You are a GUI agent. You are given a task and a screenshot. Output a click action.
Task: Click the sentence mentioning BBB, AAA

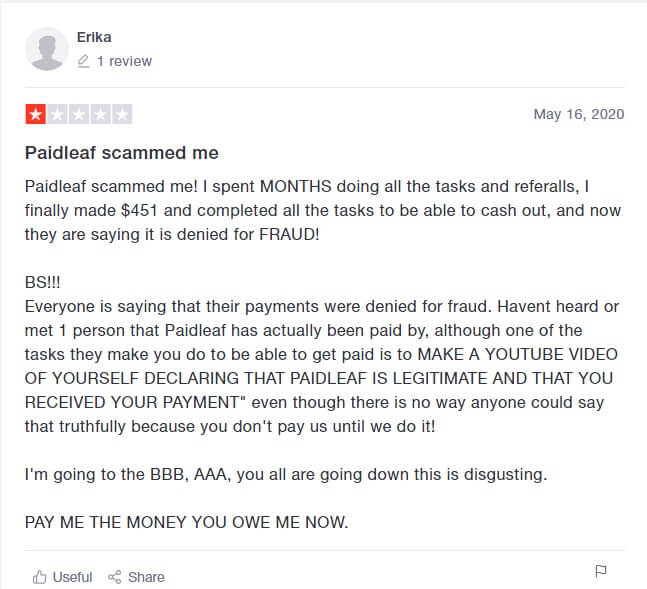click(286, 474)
